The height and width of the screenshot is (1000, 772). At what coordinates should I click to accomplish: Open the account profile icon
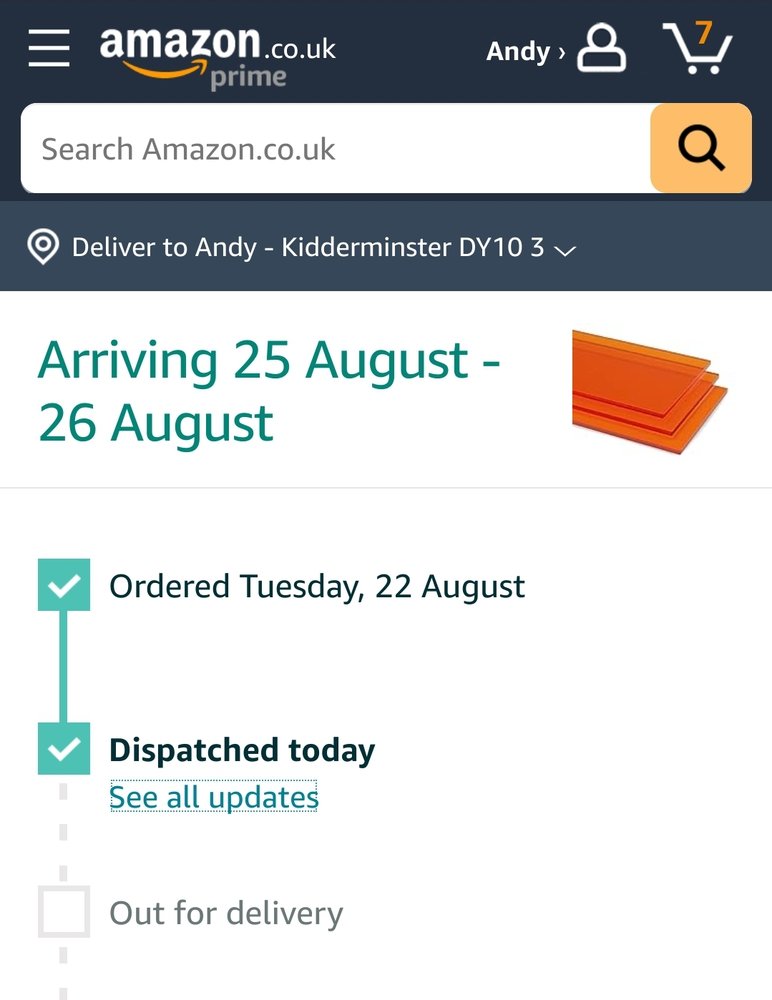pyautogui.click(x=602, y=49)
